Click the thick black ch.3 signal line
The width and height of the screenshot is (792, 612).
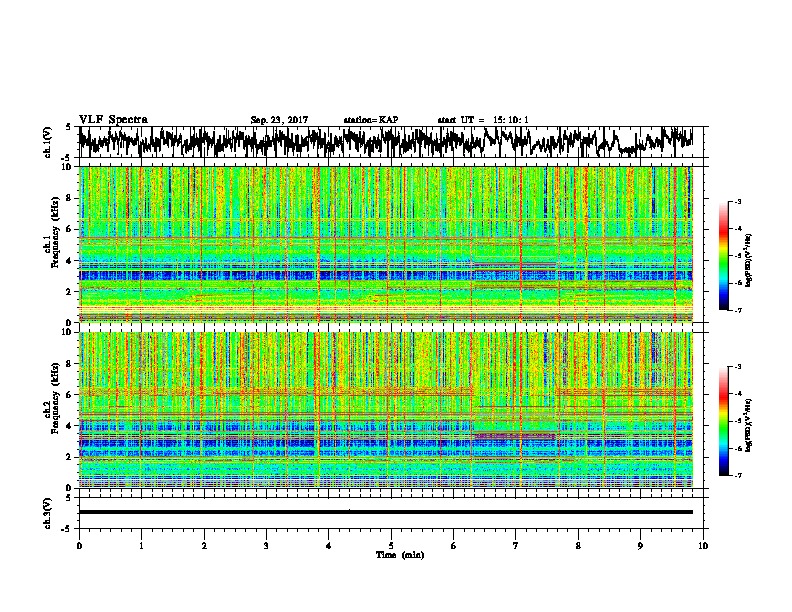click(x=386, y=512)
